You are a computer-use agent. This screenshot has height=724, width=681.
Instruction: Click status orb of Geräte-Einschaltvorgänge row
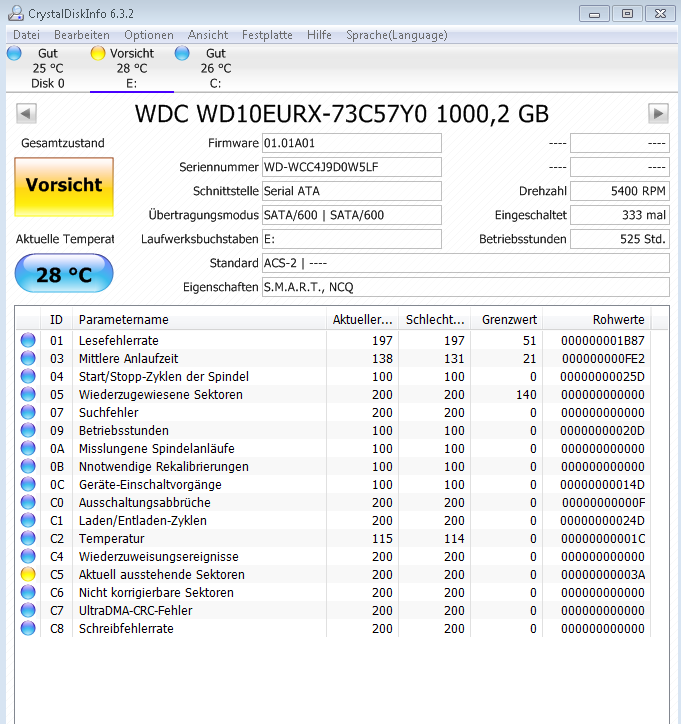pos(28,484)
